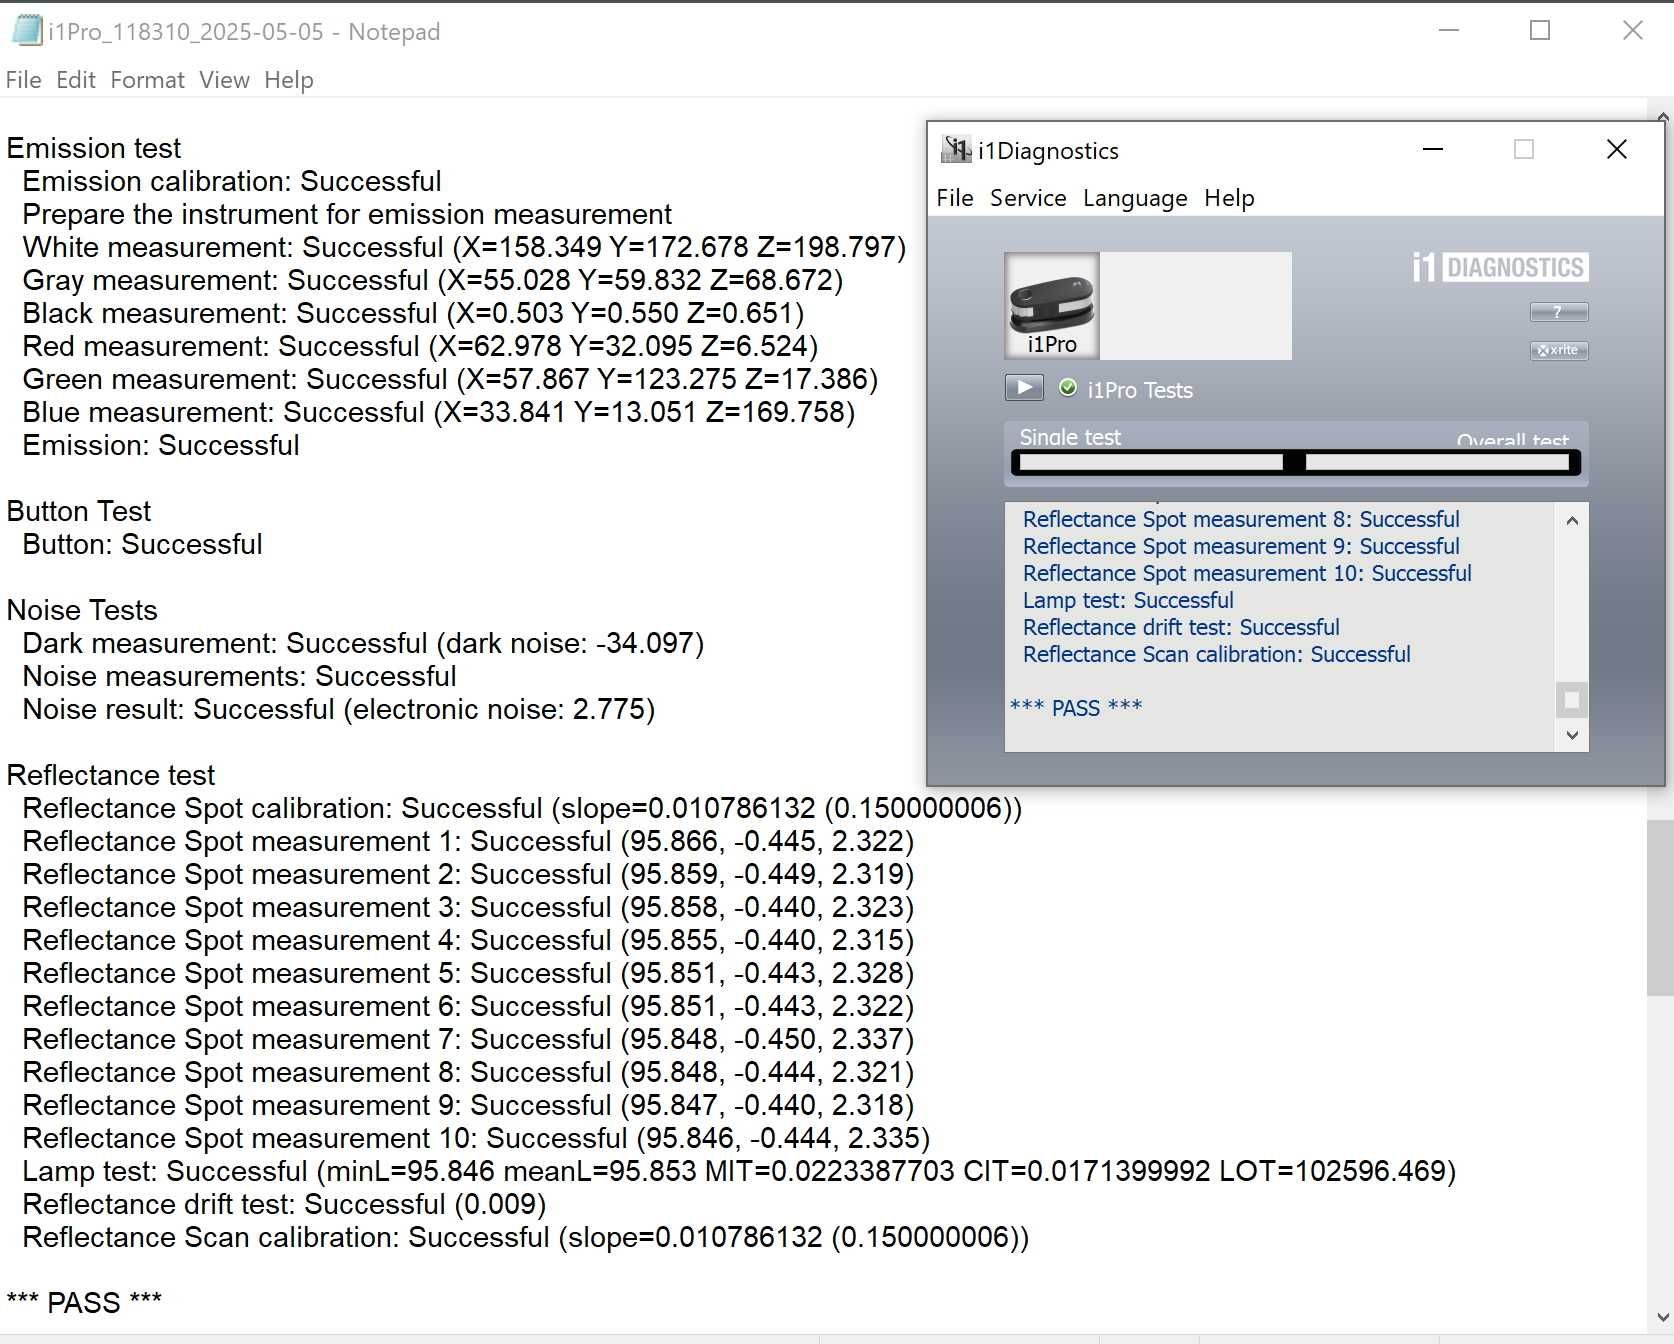Maximize the Notepad window

click(x=1540, y=31)
